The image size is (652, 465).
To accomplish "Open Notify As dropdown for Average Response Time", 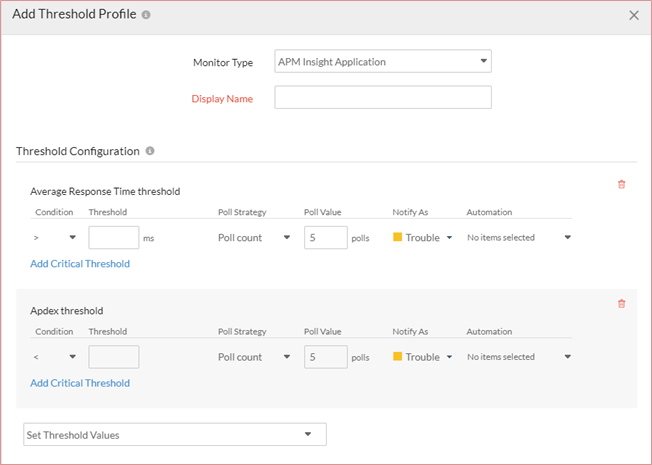I will (422, 237).
